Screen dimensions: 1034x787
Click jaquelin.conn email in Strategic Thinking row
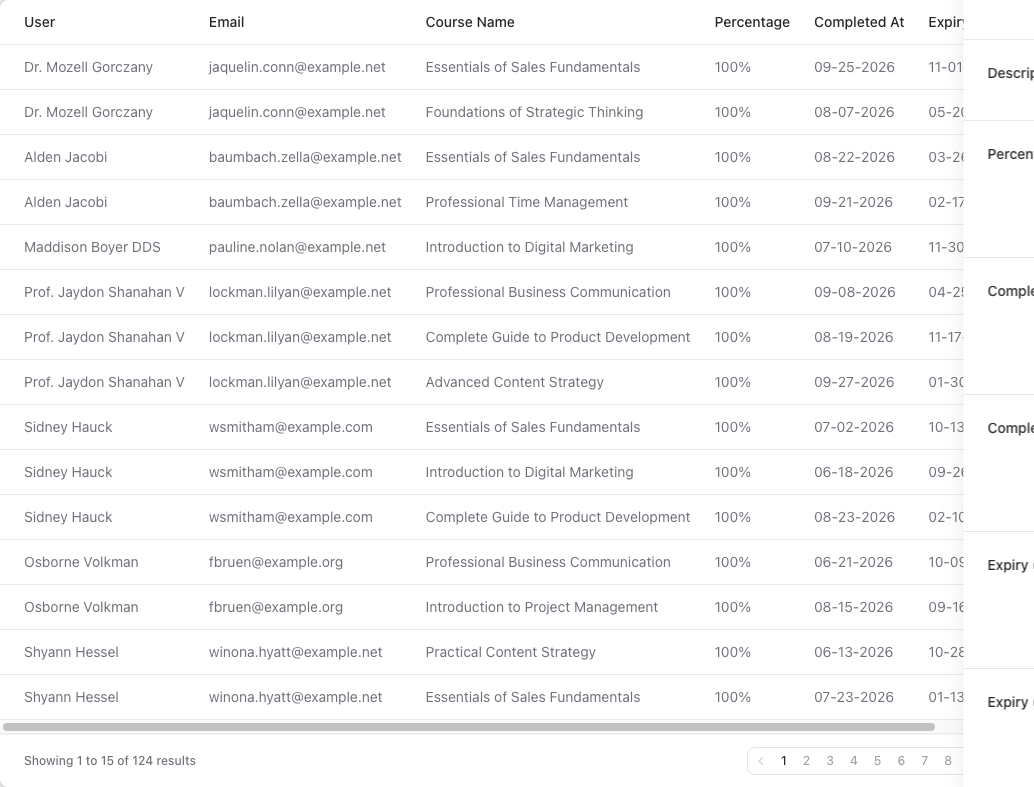(297, 112)
